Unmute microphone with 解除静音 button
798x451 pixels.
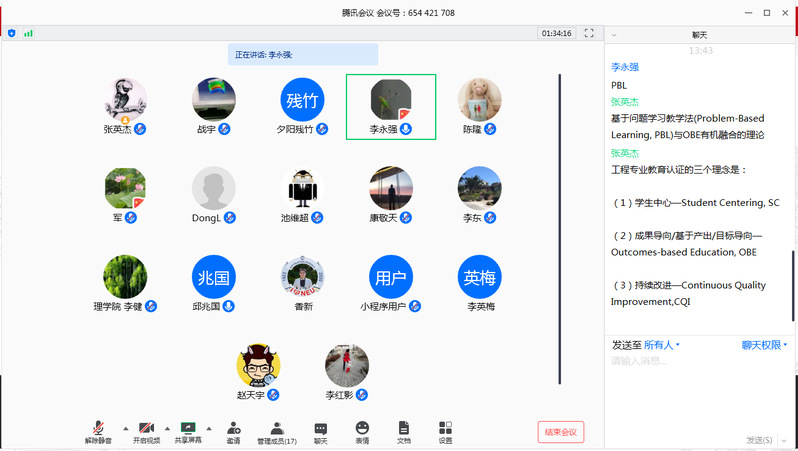coord(98,431)
